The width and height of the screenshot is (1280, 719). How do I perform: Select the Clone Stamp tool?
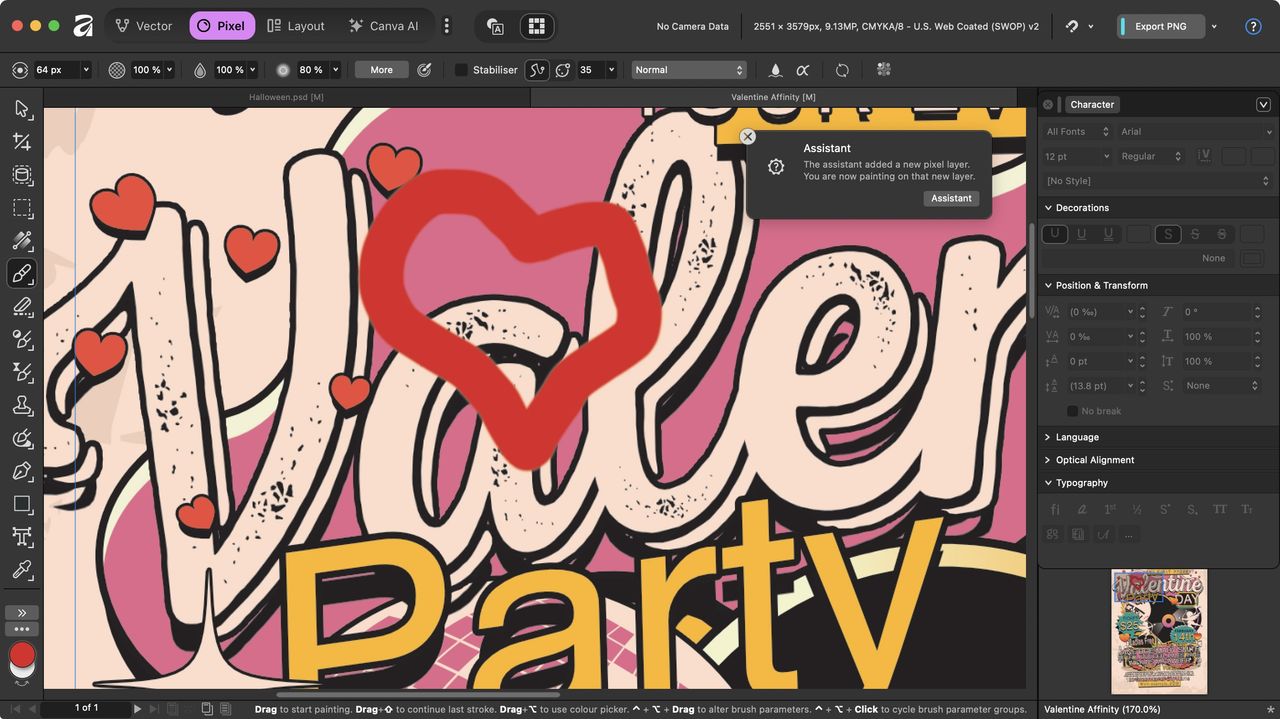[x=22, y=405]
